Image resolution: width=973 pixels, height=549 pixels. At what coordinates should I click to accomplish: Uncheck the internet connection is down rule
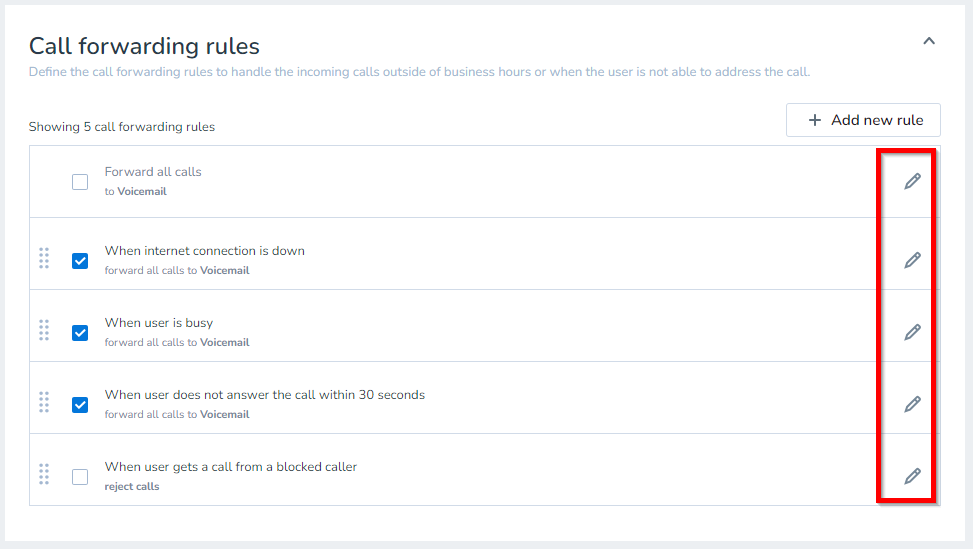[x=80, y=261]
